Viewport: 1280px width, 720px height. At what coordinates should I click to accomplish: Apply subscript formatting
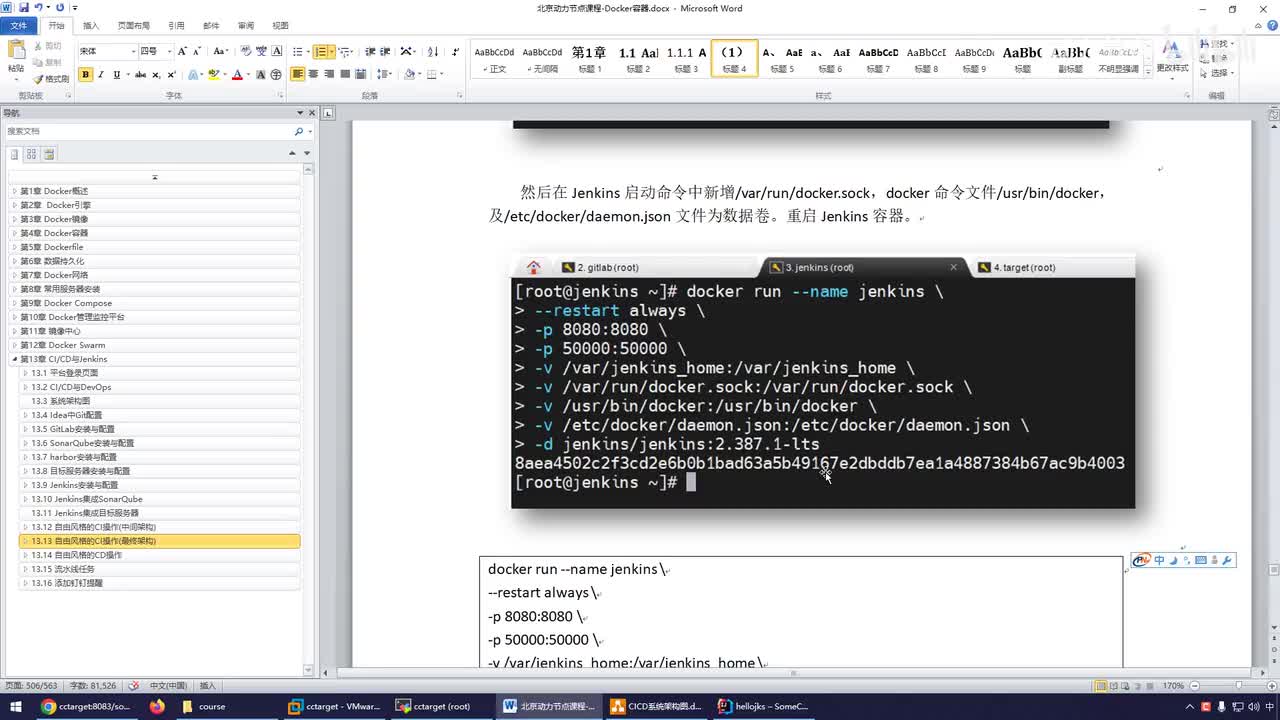tap(157, 75)
